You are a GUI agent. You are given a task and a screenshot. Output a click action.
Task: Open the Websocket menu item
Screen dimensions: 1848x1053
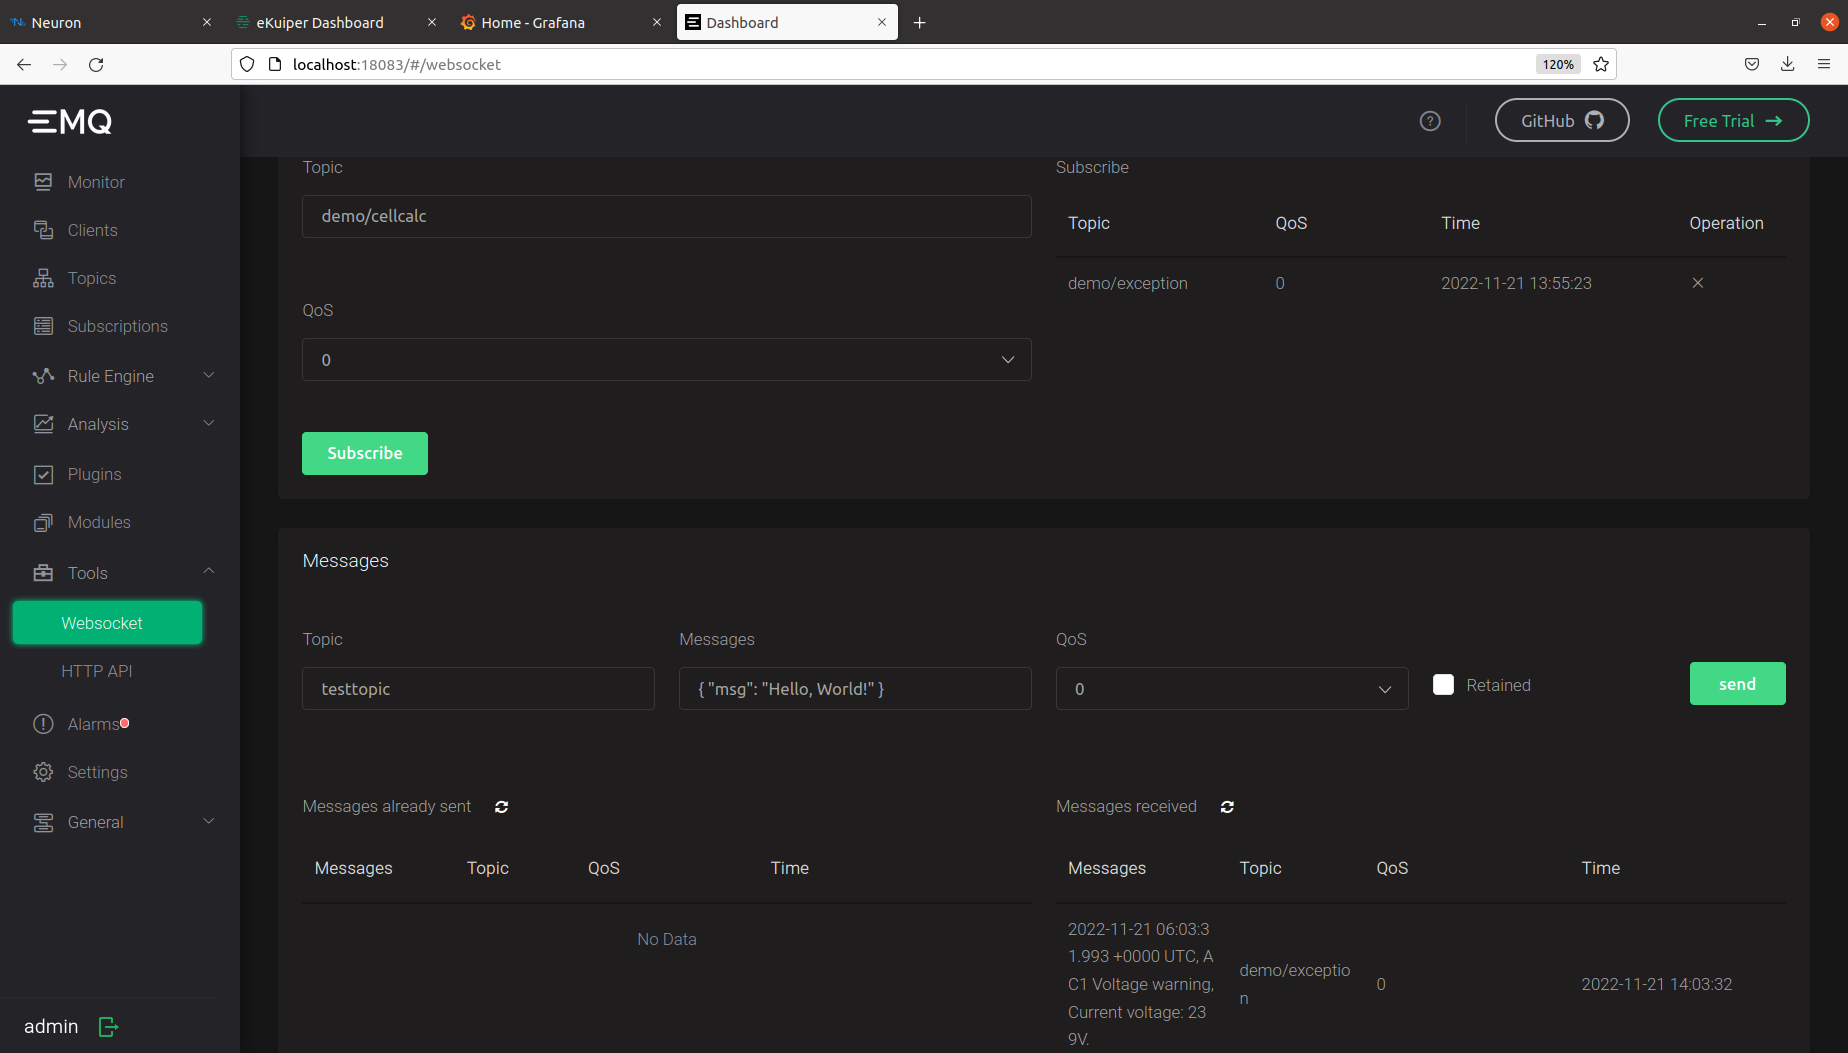(x=107, y=623)
